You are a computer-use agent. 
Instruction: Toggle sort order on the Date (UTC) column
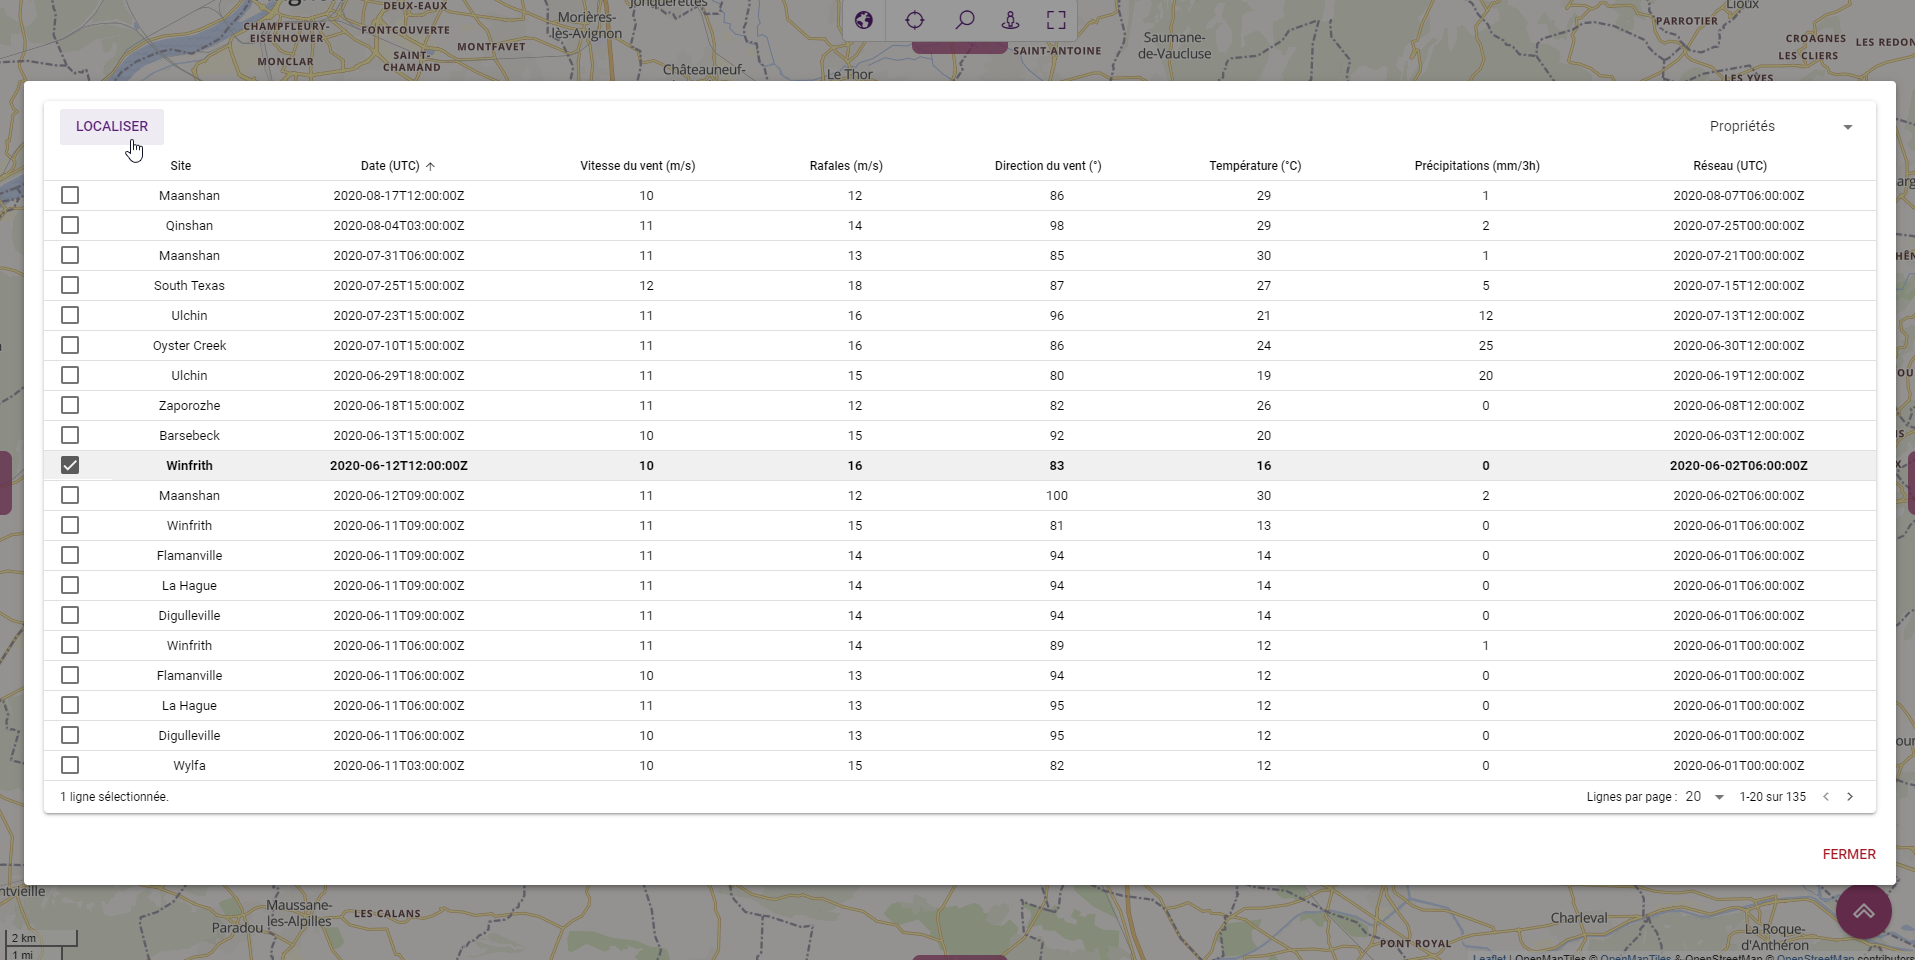tap(398, 166)
